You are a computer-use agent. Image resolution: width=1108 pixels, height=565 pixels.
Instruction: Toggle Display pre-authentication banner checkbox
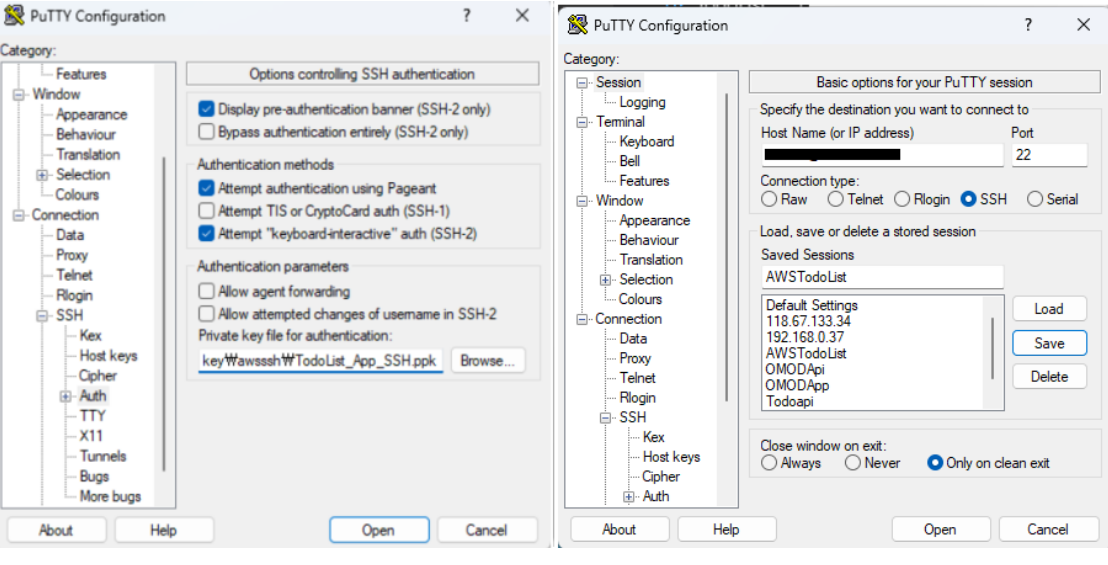(206, 109)
